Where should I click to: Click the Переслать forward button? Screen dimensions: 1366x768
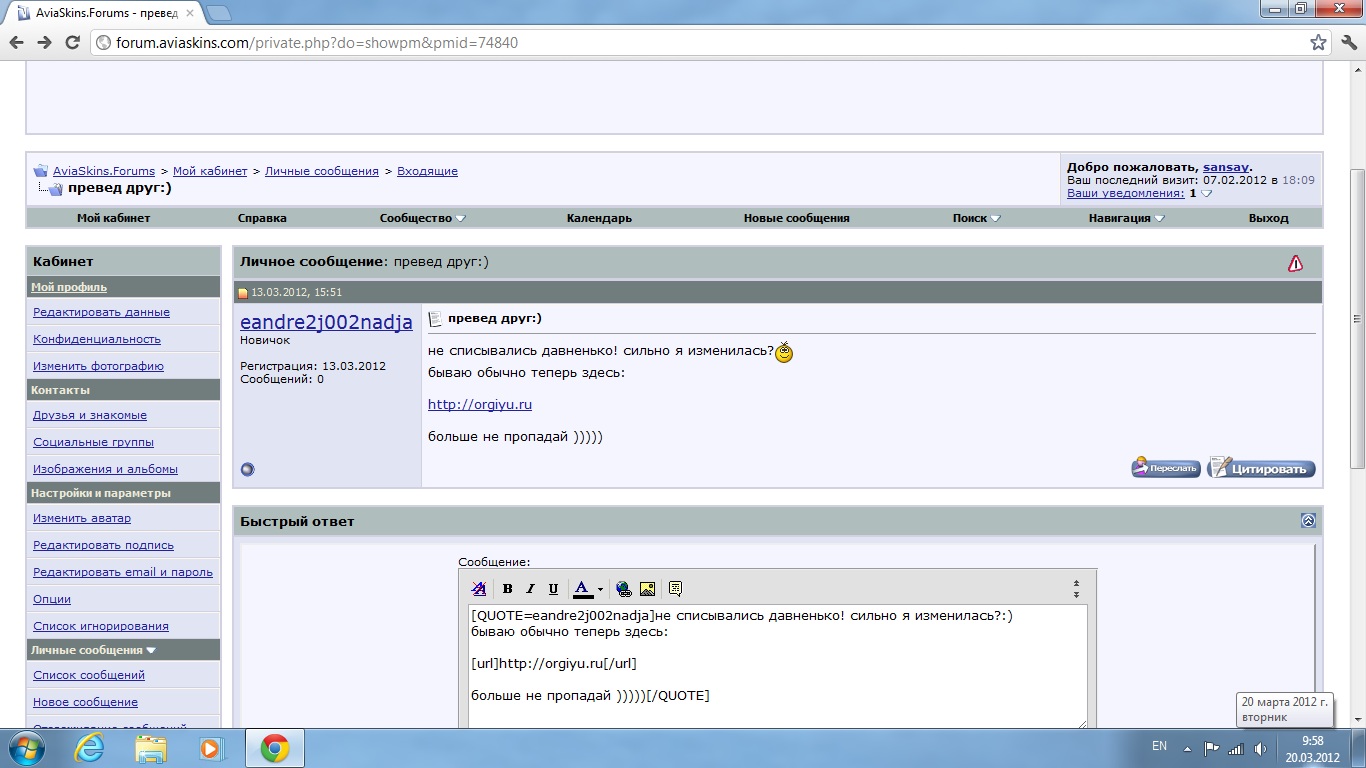pos(1166,468)
